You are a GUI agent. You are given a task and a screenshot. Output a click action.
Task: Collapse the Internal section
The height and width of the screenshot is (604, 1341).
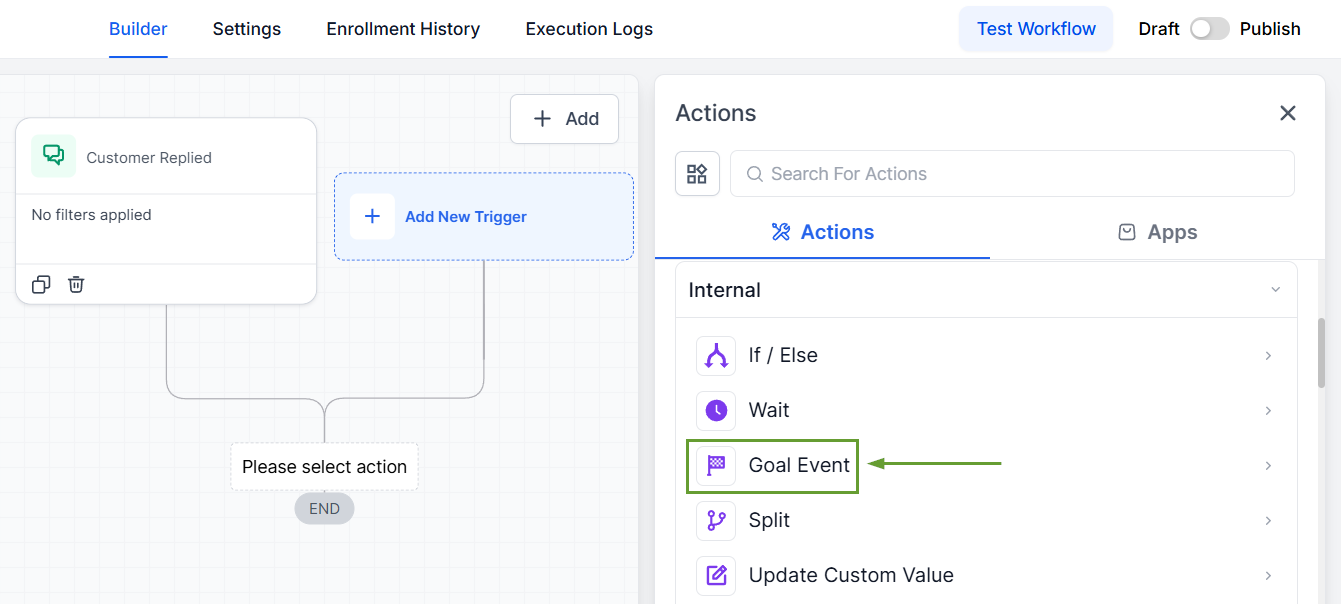point(1275,290)
